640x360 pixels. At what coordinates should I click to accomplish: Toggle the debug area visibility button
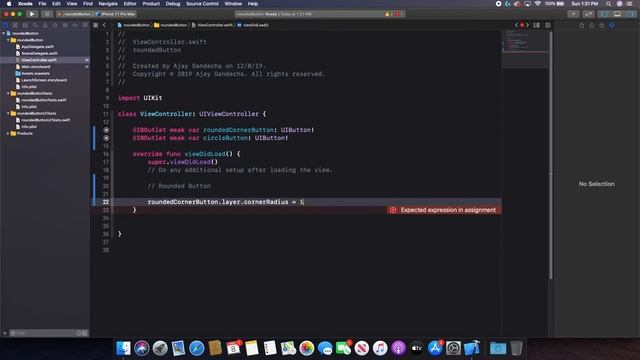[x=617, y=14]
